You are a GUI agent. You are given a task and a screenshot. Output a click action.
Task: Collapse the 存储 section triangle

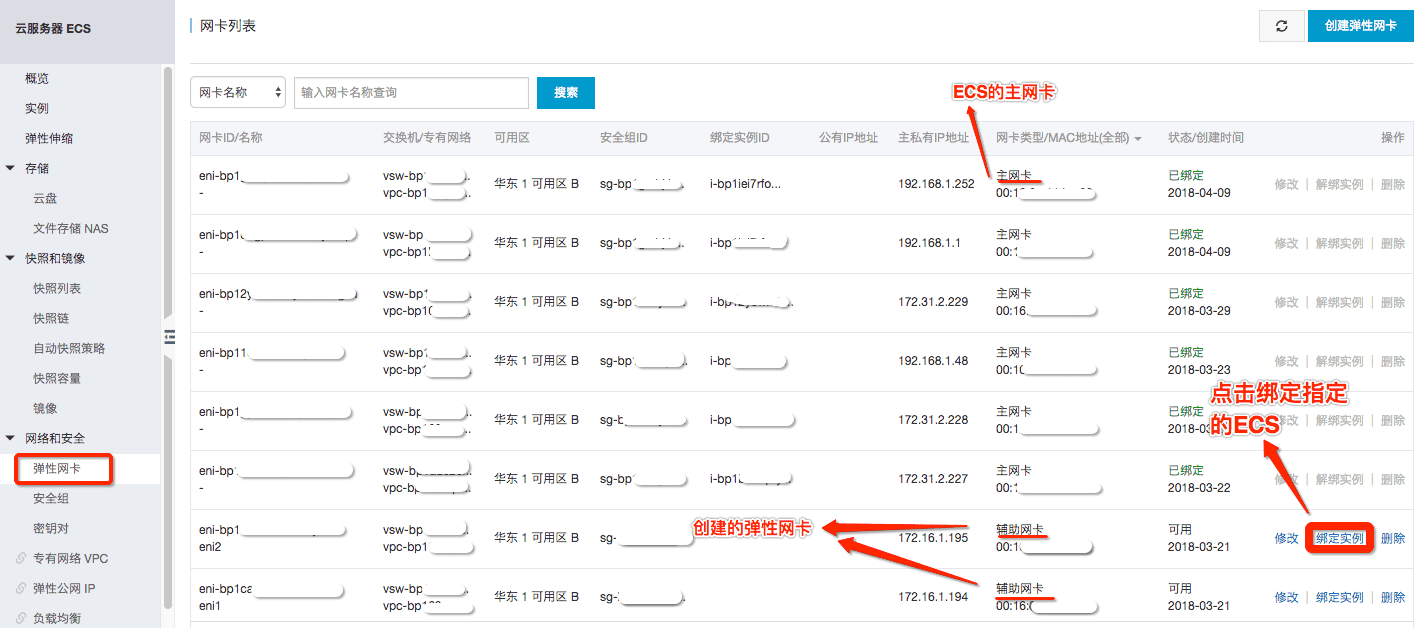point(11,169)
